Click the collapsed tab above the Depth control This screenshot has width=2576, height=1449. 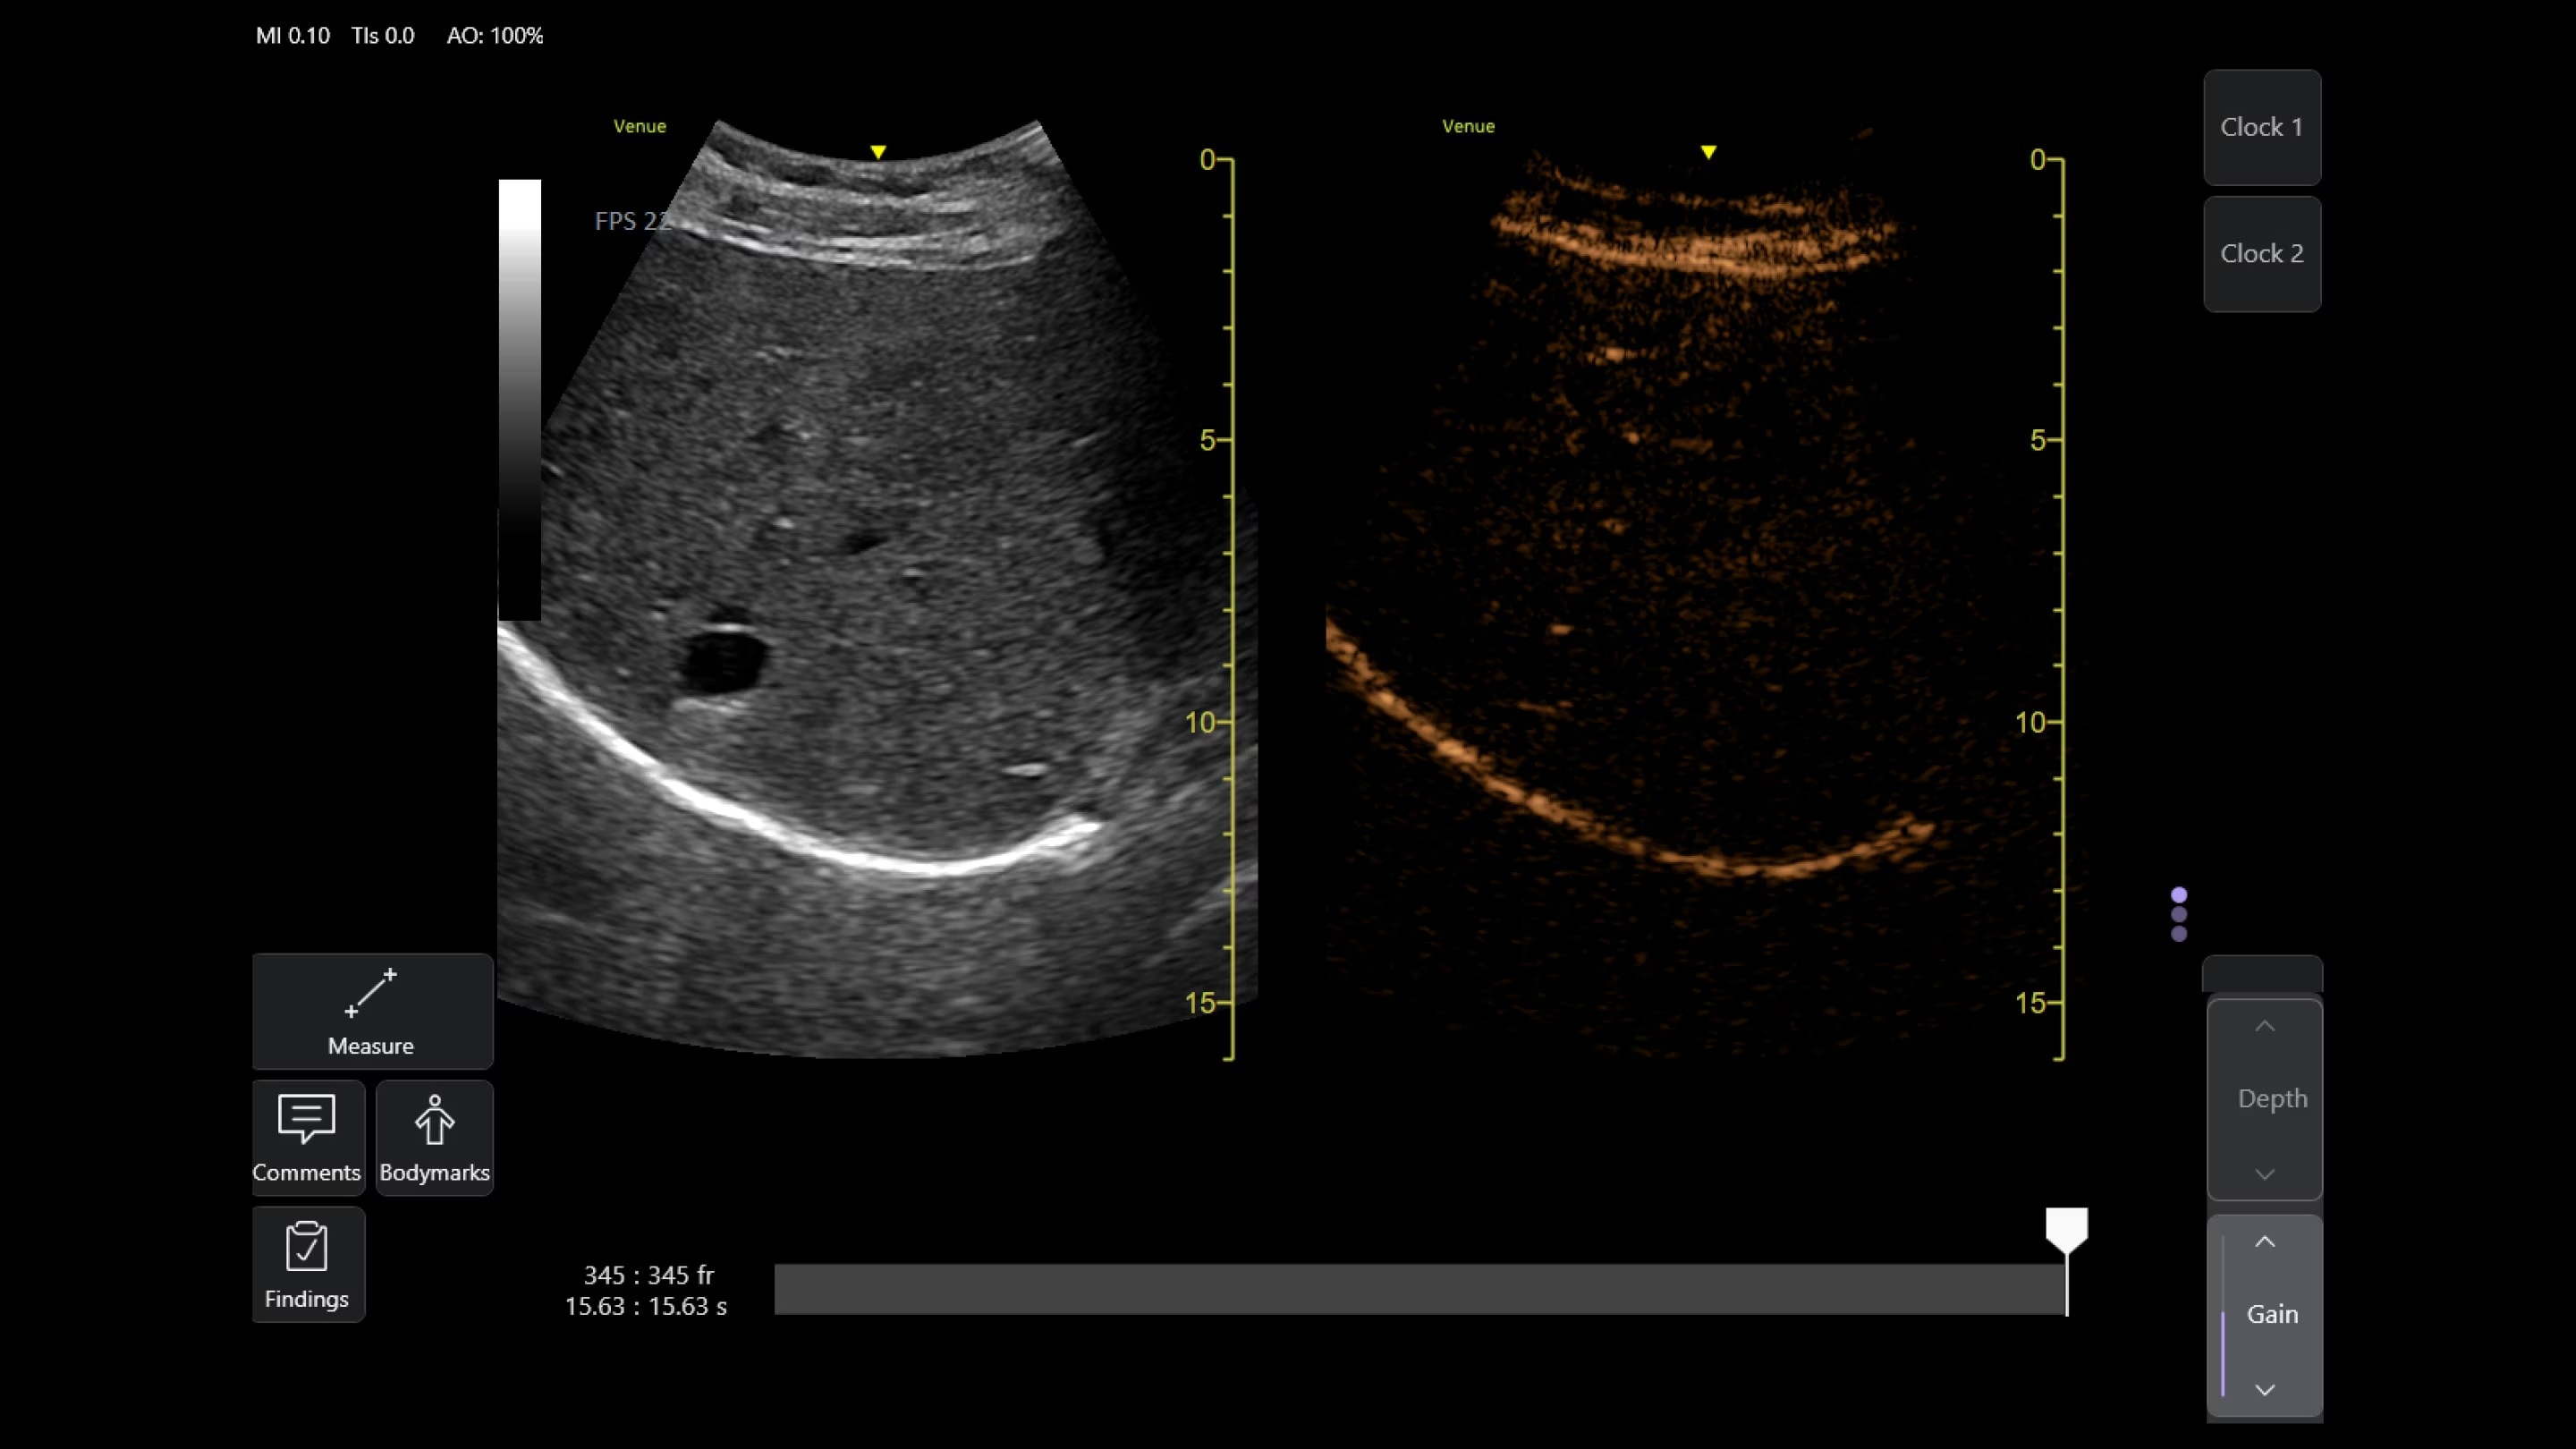[x=2261, y=974]
